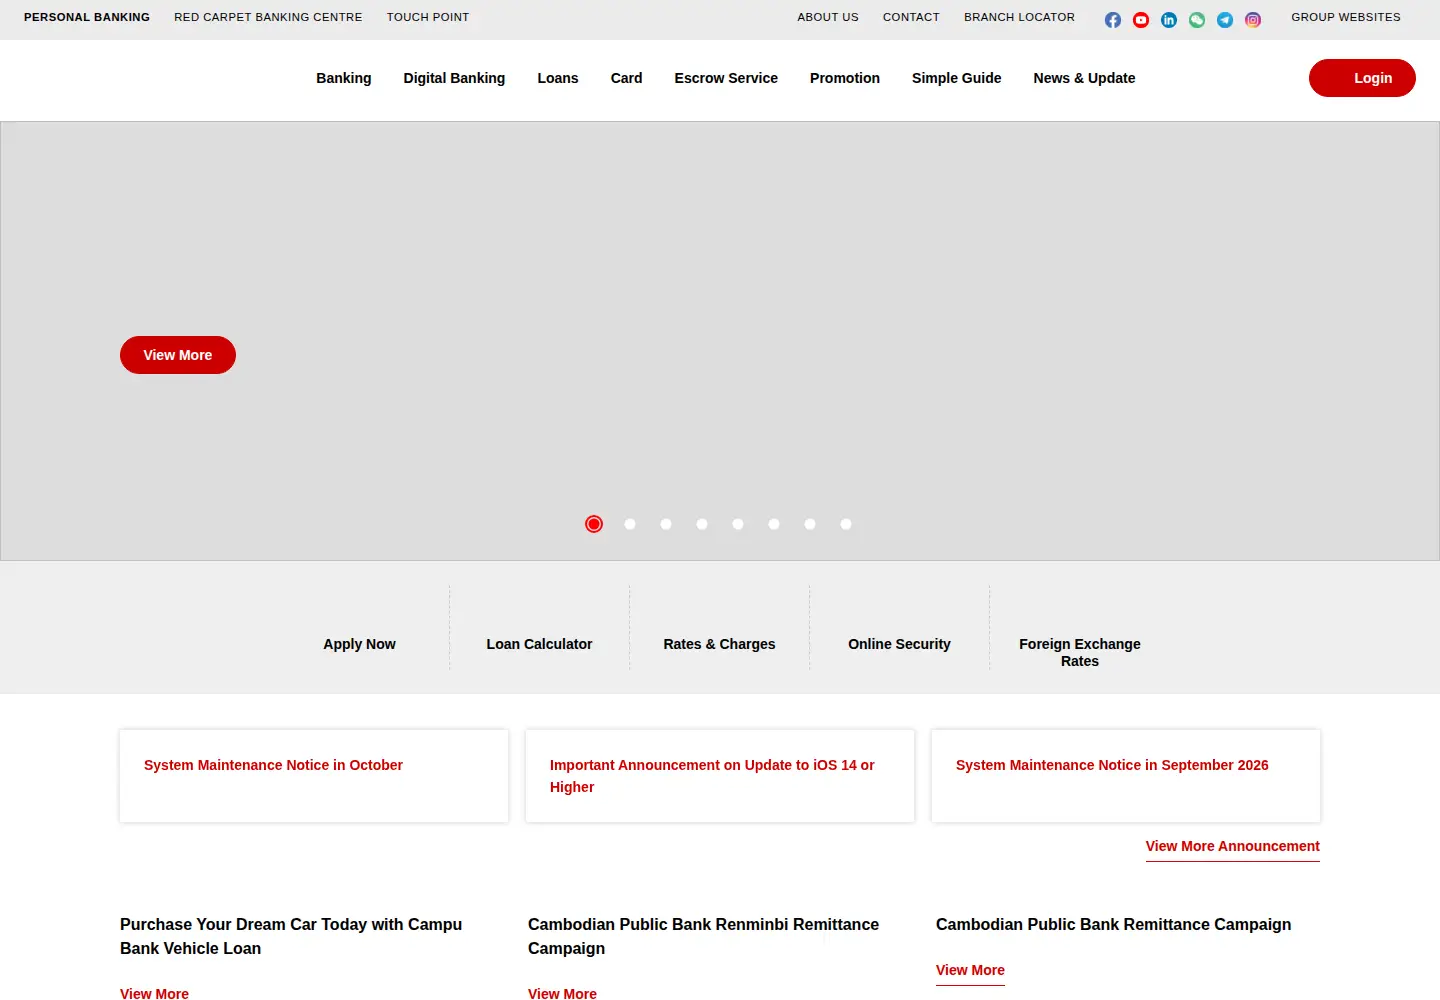Expand the Group Websites dropdown
This screenshot has height=1000, width=1440.
pyautogui.click(x=1346, y=17)
